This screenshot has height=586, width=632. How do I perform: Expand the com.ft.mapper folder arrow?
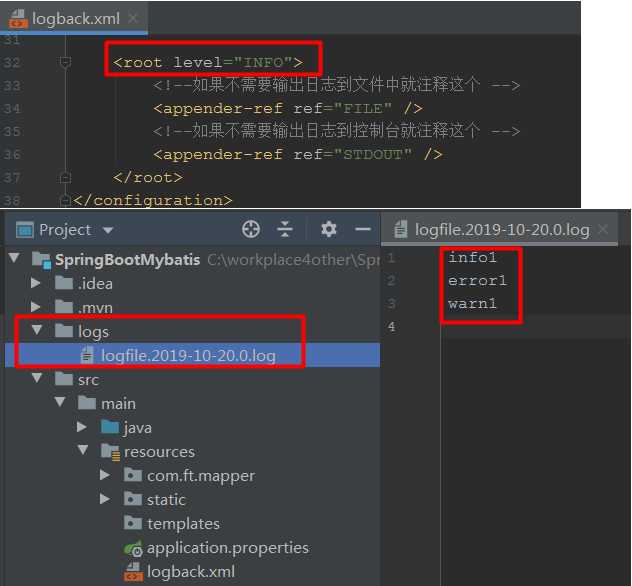(105, 475)
